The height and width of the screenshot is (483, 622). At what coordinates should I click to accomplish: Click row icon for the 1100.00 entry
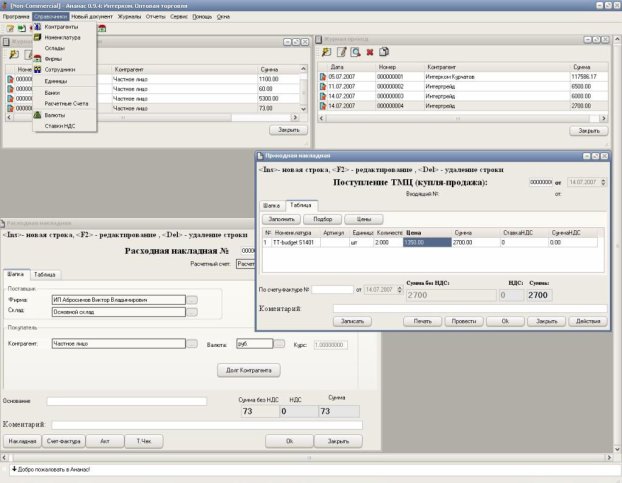(11, 79)
